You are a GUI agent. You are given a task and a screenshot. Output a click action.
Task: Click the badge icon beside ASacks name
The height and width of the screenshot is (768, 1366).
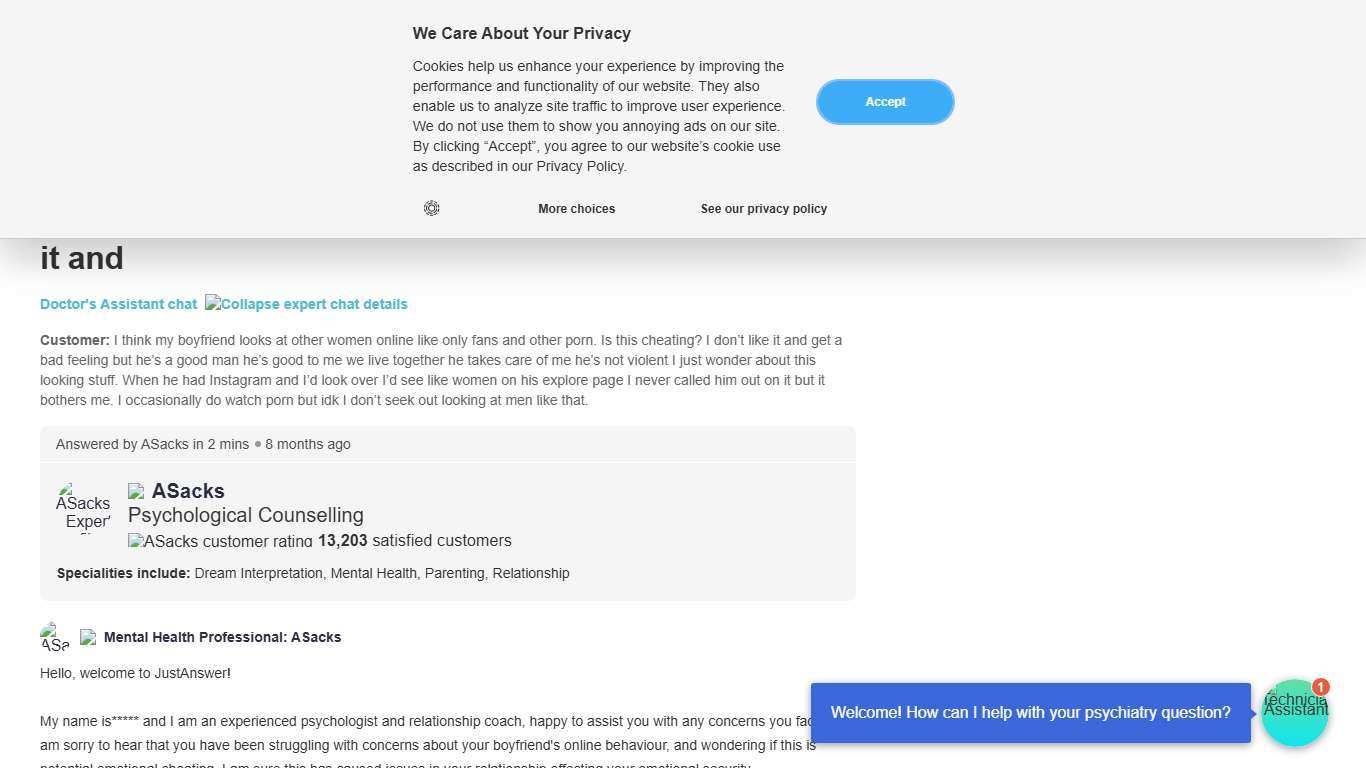136,491
